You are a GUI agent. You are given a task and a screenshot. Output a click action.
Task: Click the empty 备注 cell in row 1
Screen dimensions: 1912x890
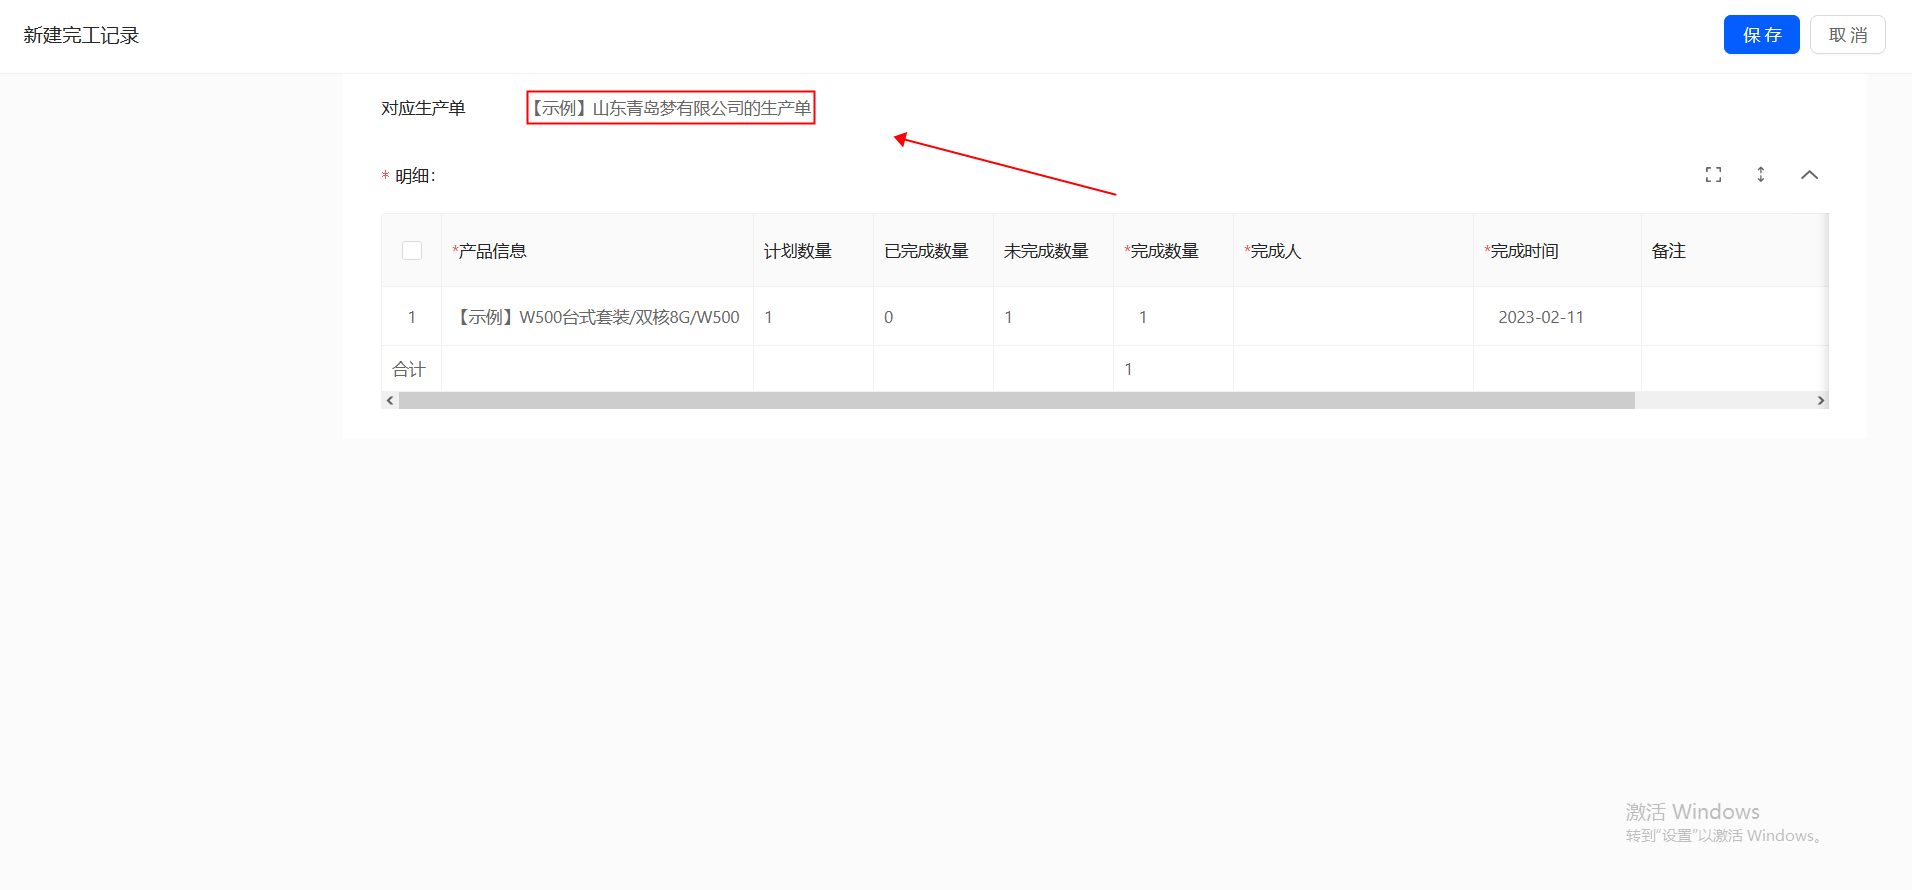pyautogui.click(x=1734, y=317)
